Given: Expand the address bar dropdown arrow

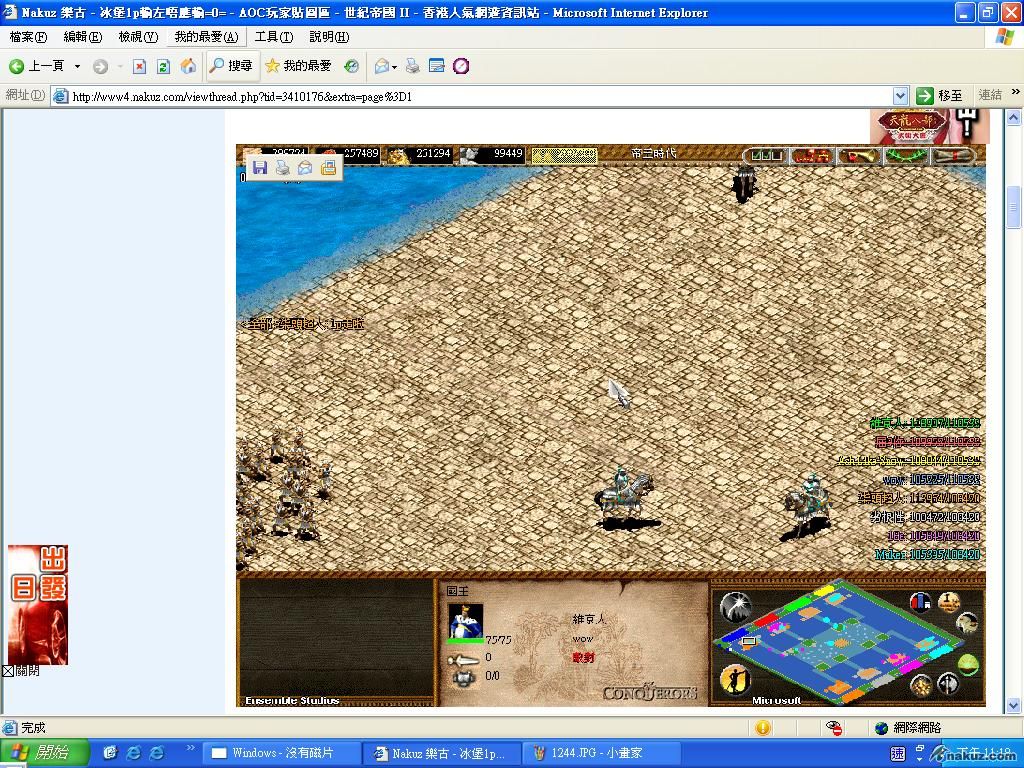Looking at the screenshot, I should pyautogui.click(x=900, y=97).
